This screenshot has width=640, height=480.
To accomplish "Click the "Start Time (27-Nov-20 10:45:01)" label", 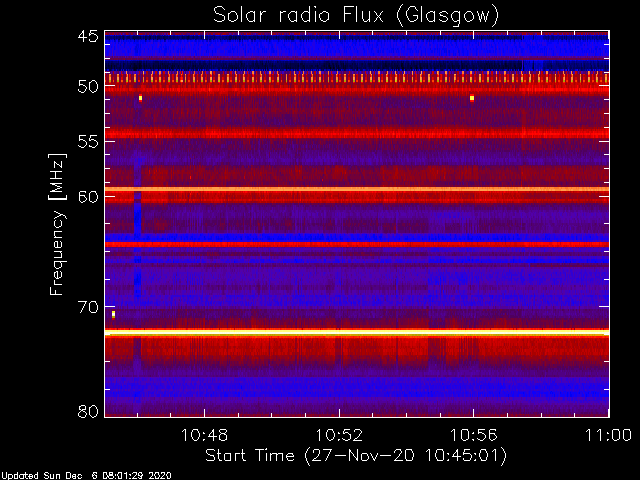I will [356, 456].
